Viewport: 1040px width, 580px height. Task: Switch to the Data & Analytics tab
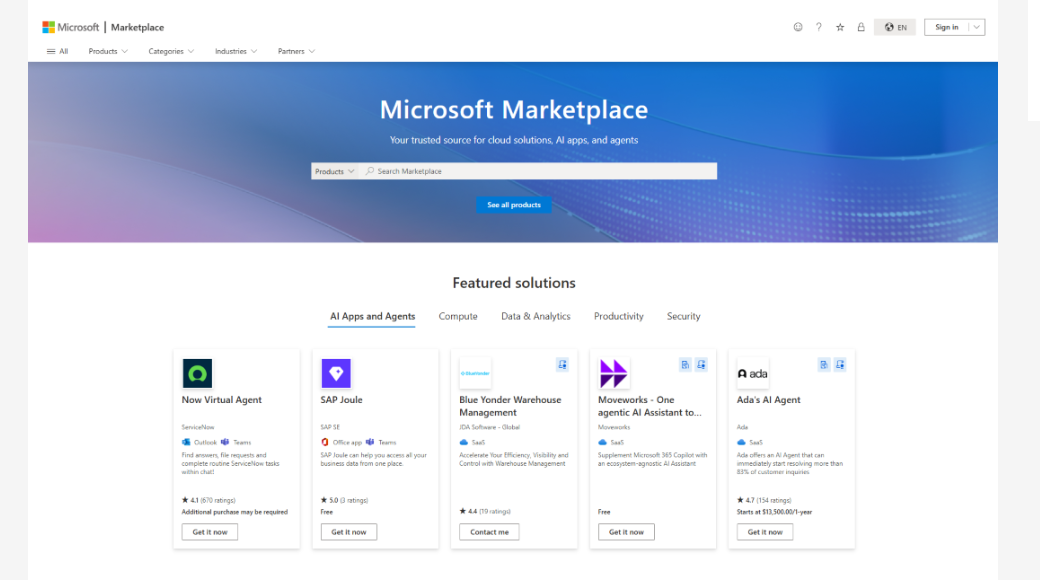pos(535,316)
